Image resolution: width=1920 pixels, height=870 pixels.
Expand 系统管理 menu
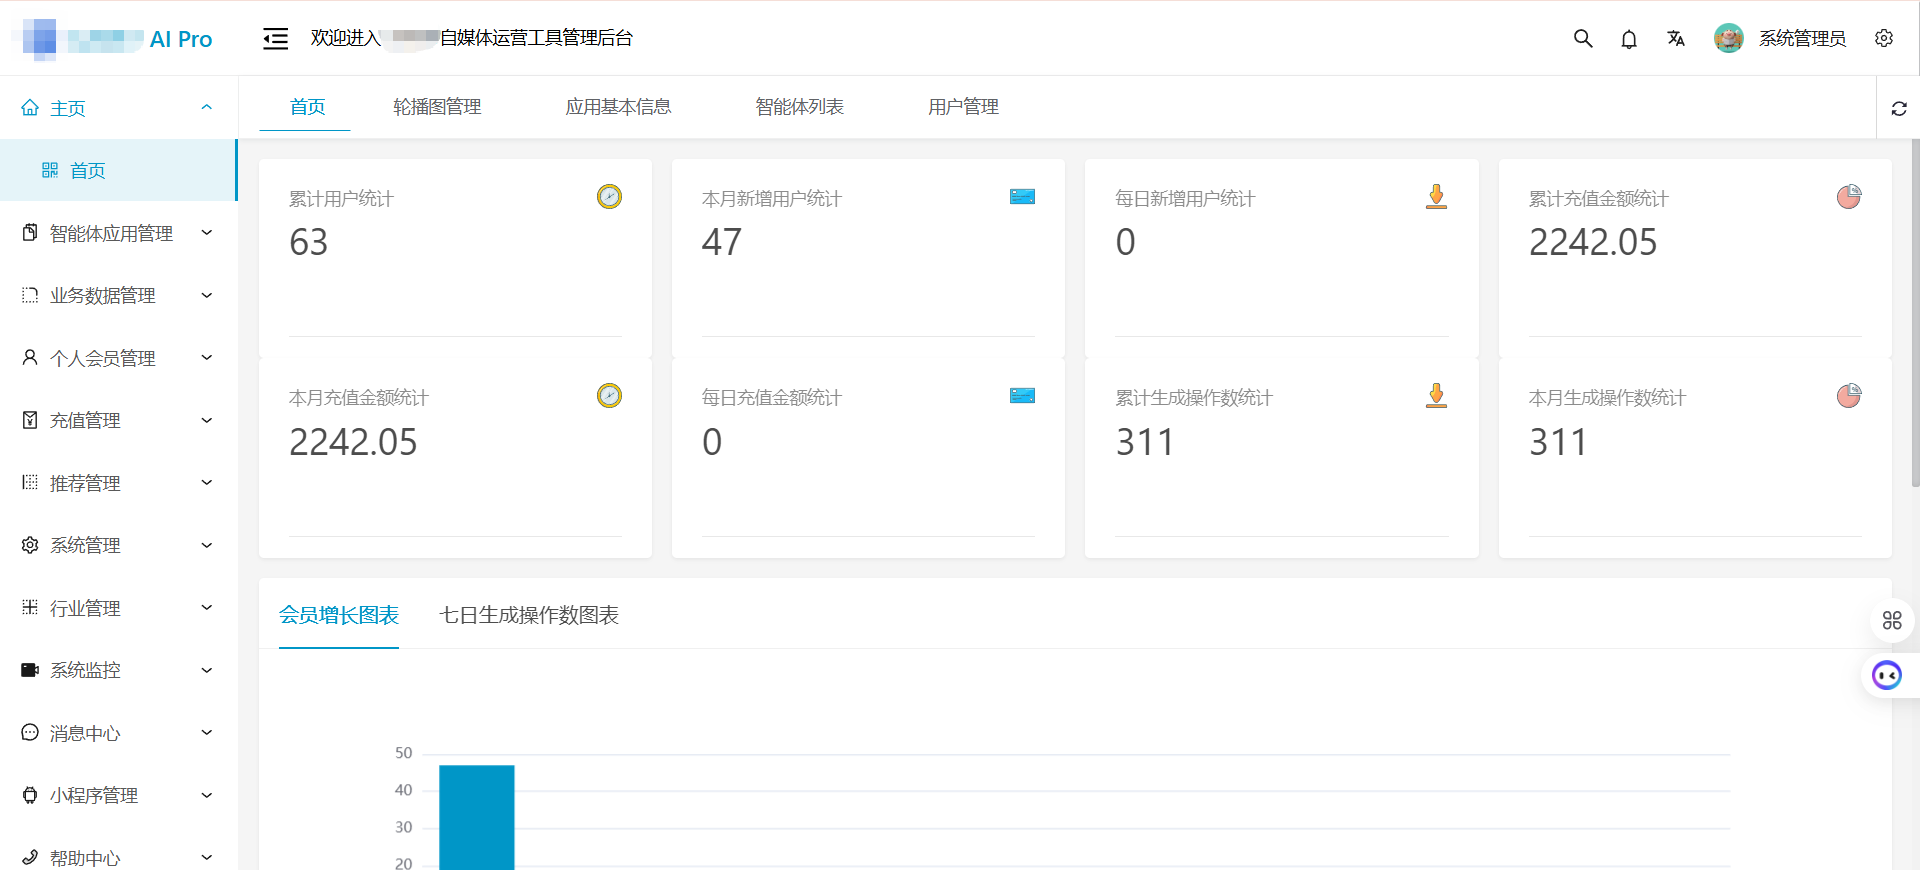(207, 545)
